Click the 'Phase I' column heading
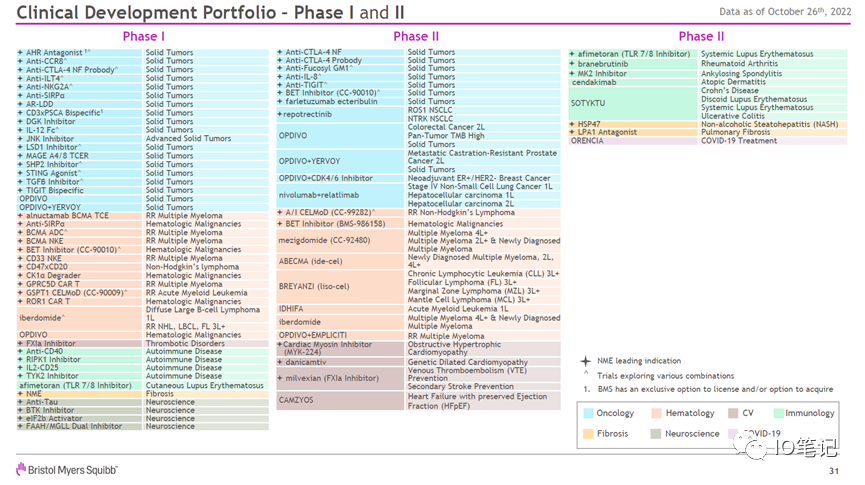 (143, 36)
